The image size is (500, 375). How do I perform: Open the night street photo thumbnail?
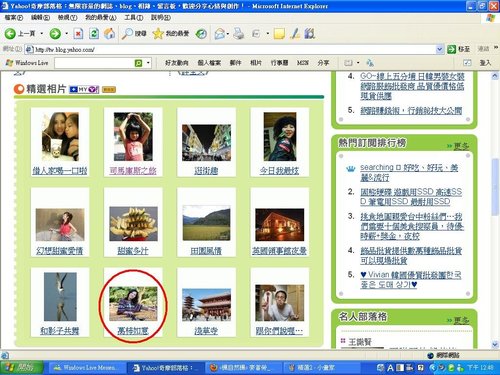pos(206,143)
